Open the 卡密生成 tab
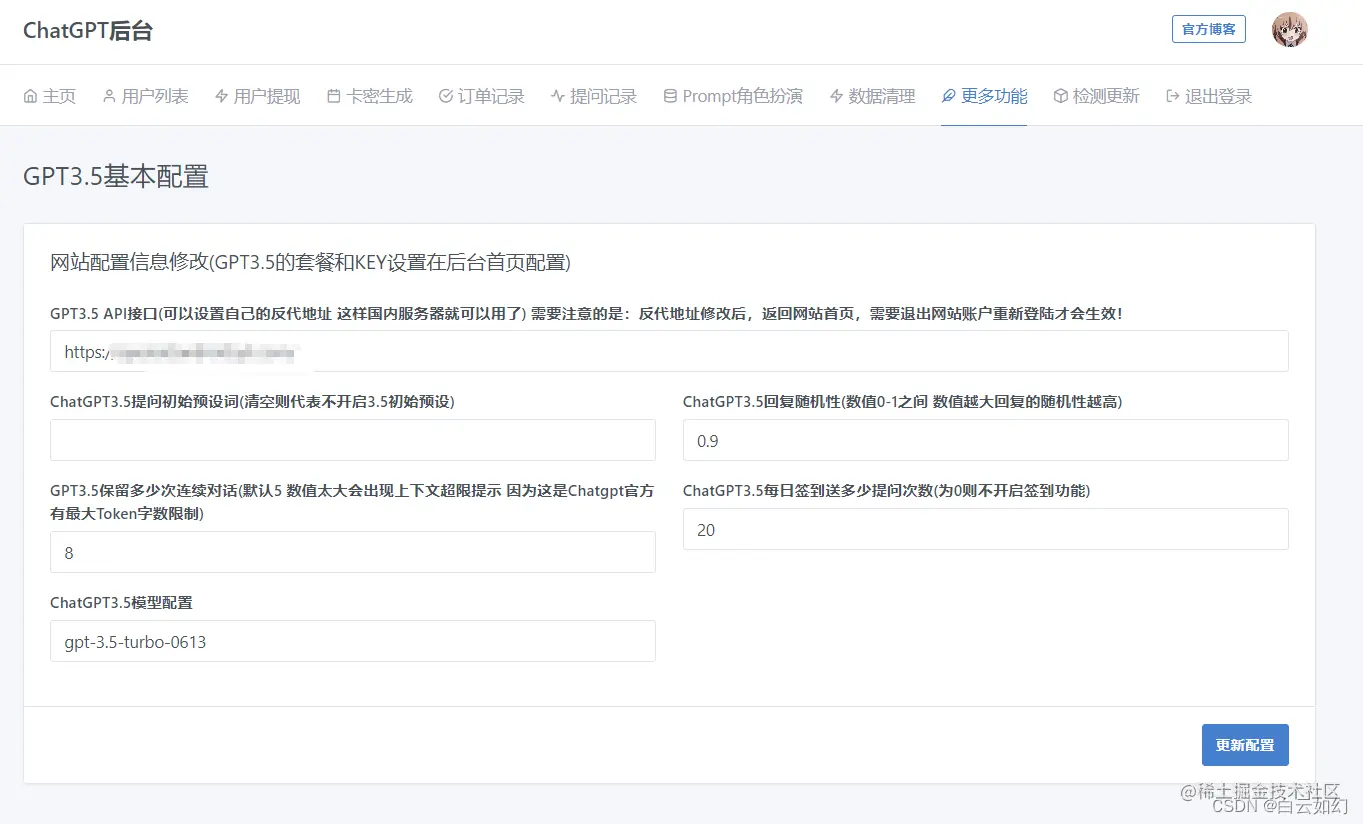Viewport: 1363px width, 824px height. pyautogui.click(x=370, y=96)
